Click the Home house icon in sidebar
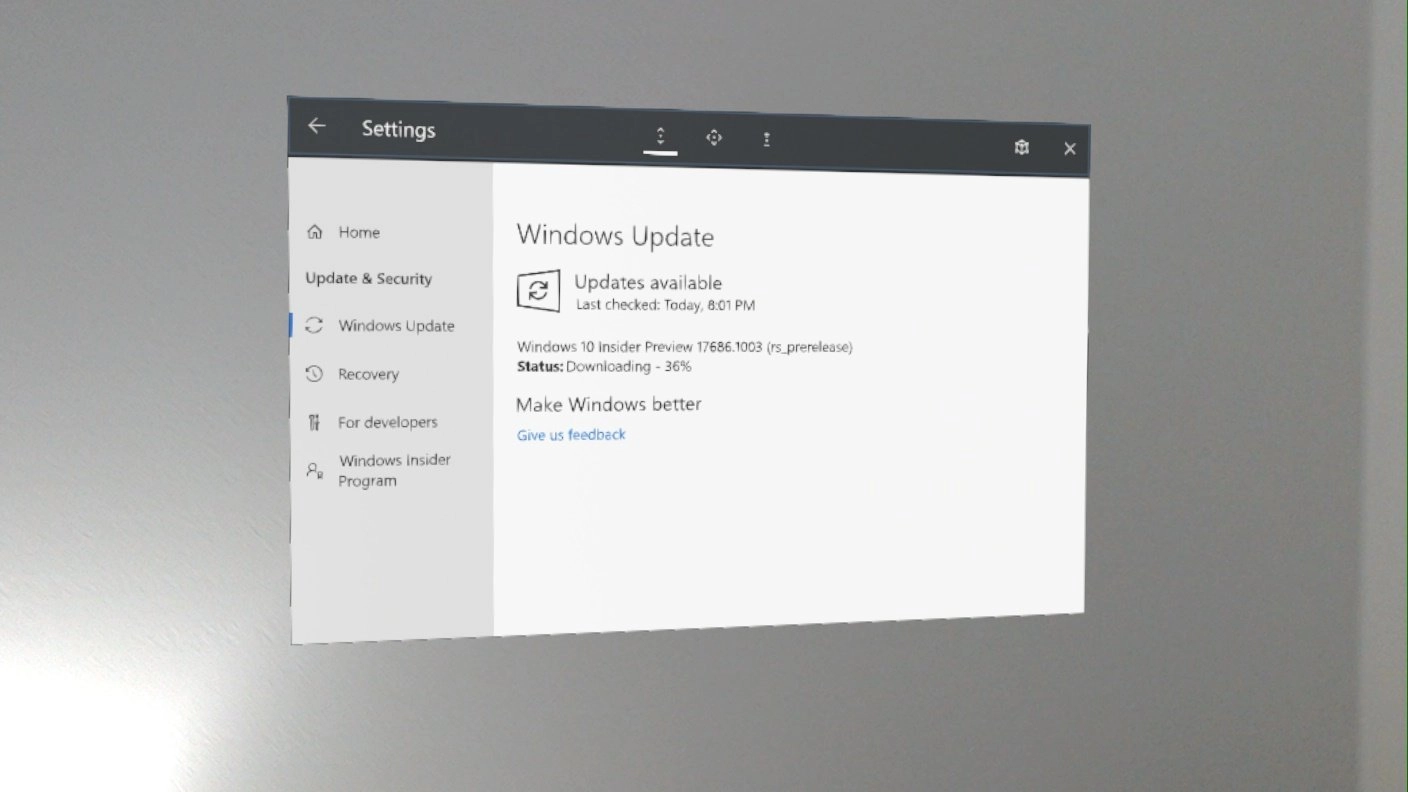 (x=315, y=232)
